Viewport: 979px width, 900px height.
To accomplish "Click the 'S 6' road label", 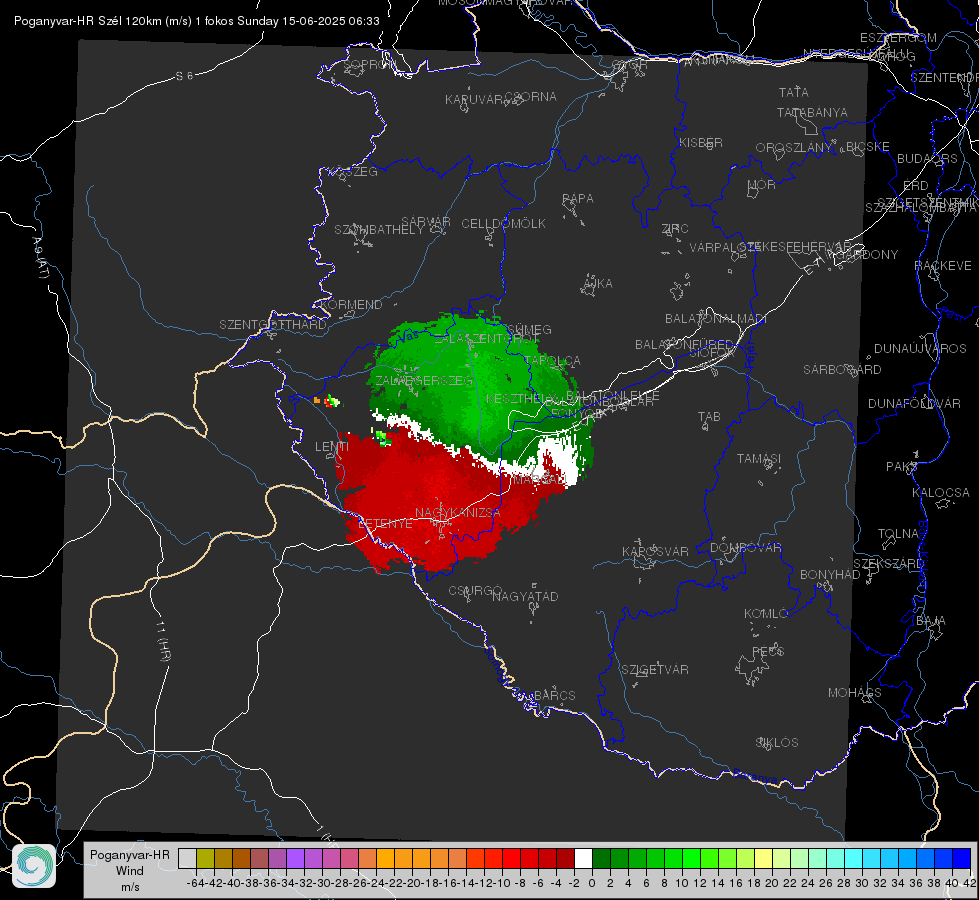I will (x=184, y=76).
